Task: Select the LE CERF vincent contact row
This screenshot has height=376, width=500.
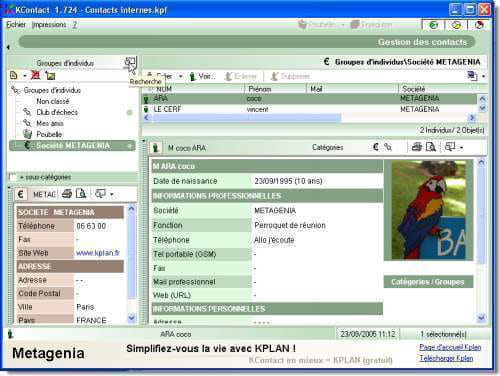Action: tap(309, 109)
